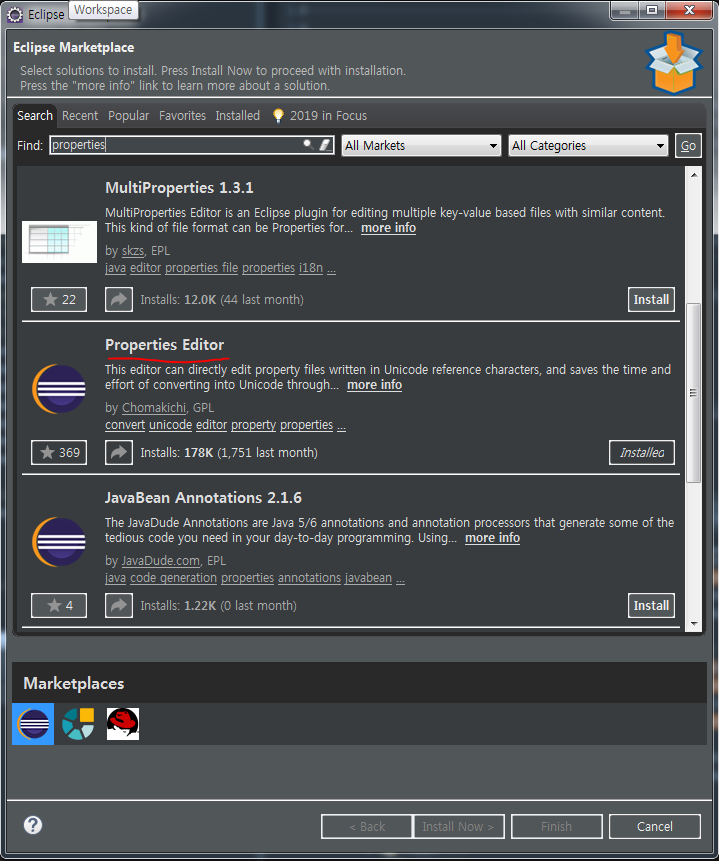Click the unicode tag under Properties Editor
Image resolution: width=719 pixels, height=861 pixels.
[x=171, y=425]
